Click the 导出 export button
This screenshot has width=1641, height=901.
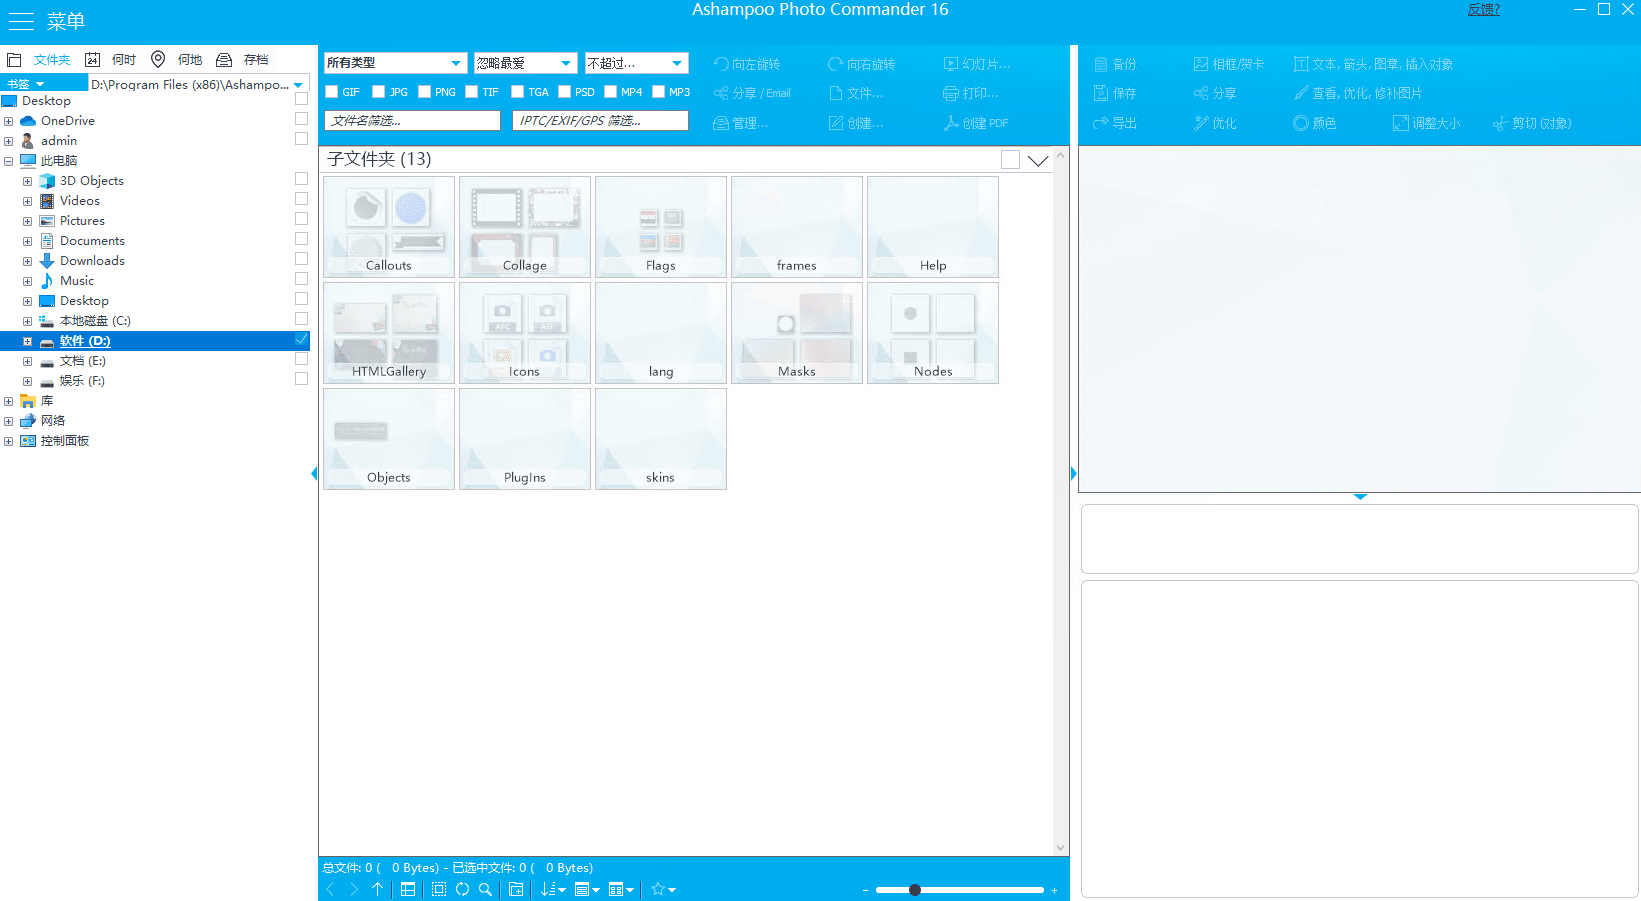click(x=1115, y=123)
